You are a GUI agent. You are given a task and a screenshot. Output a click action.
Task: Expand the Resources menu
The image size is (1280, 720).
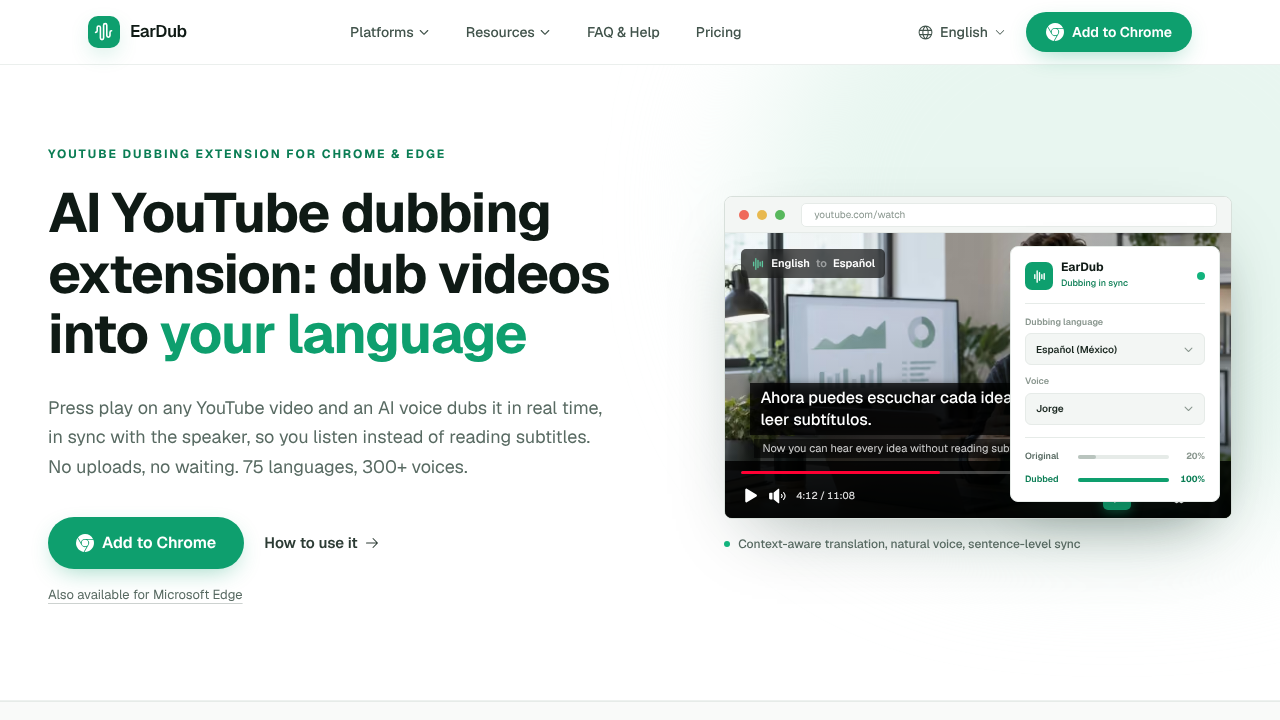[508, 32]
